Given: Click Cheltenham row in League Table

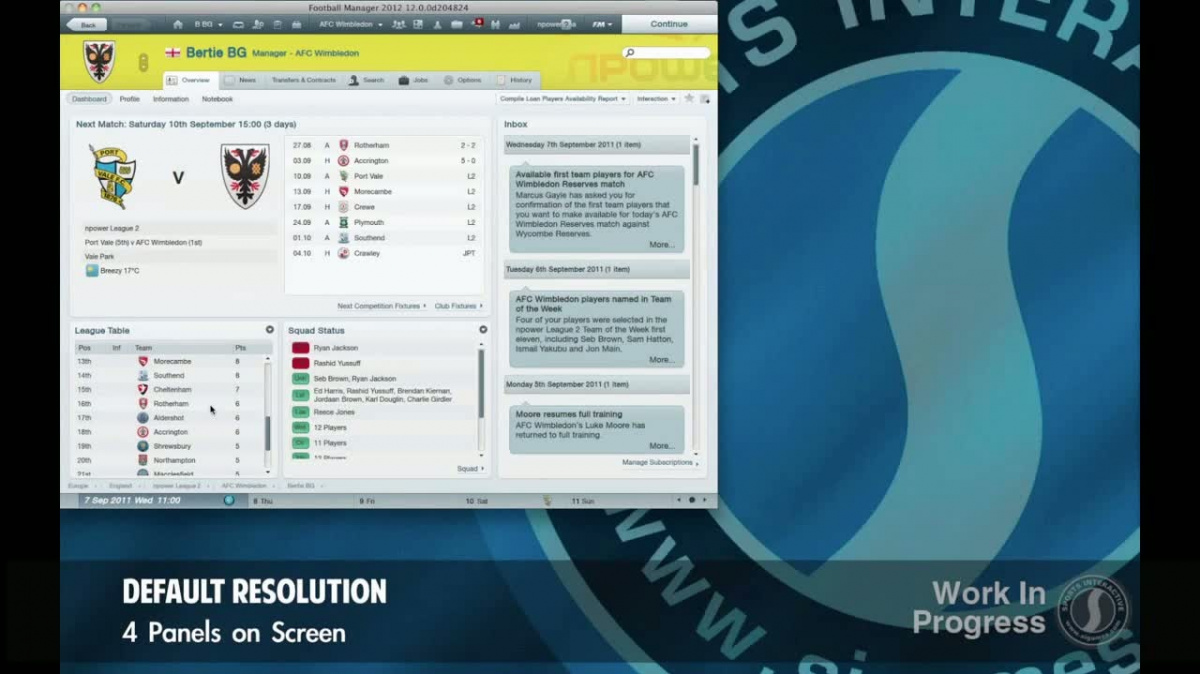Looking at the screenshot, I should pos(172,390).
